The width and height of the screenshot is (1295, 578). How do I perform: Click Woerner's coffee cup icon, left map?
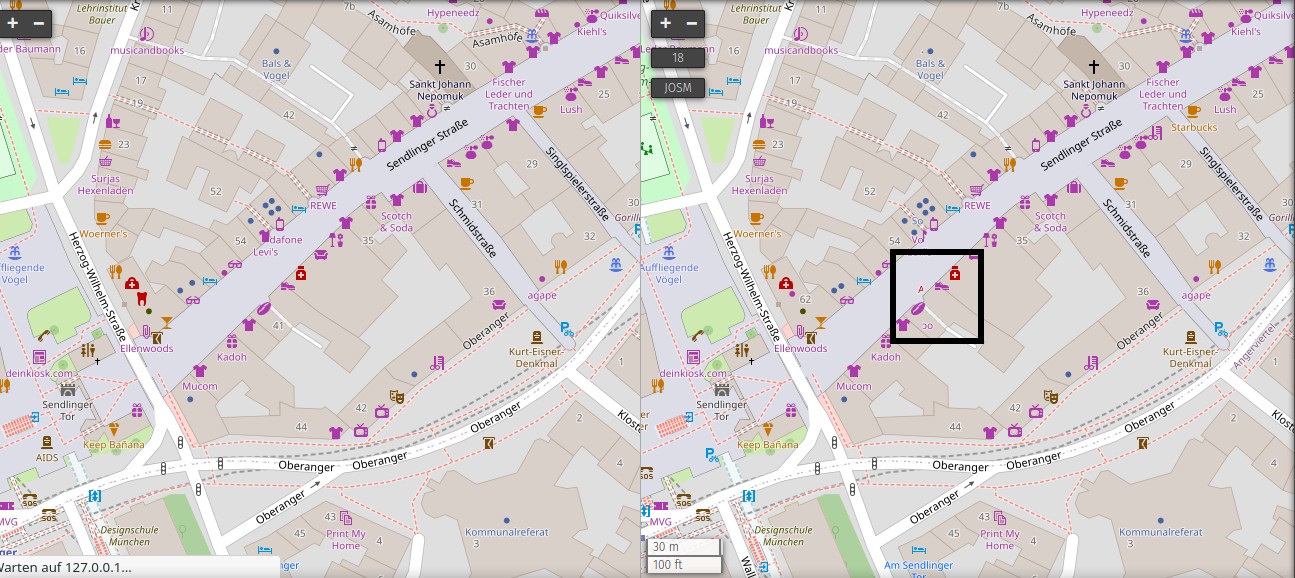point(102,218)
